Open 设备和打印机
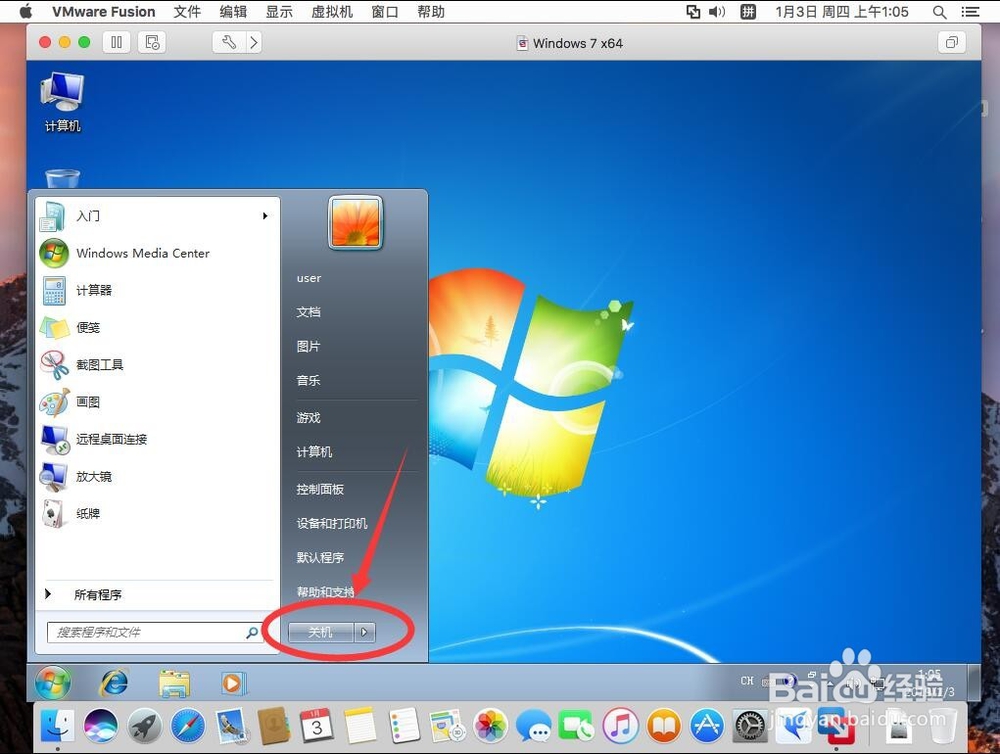 coord(332,524)
